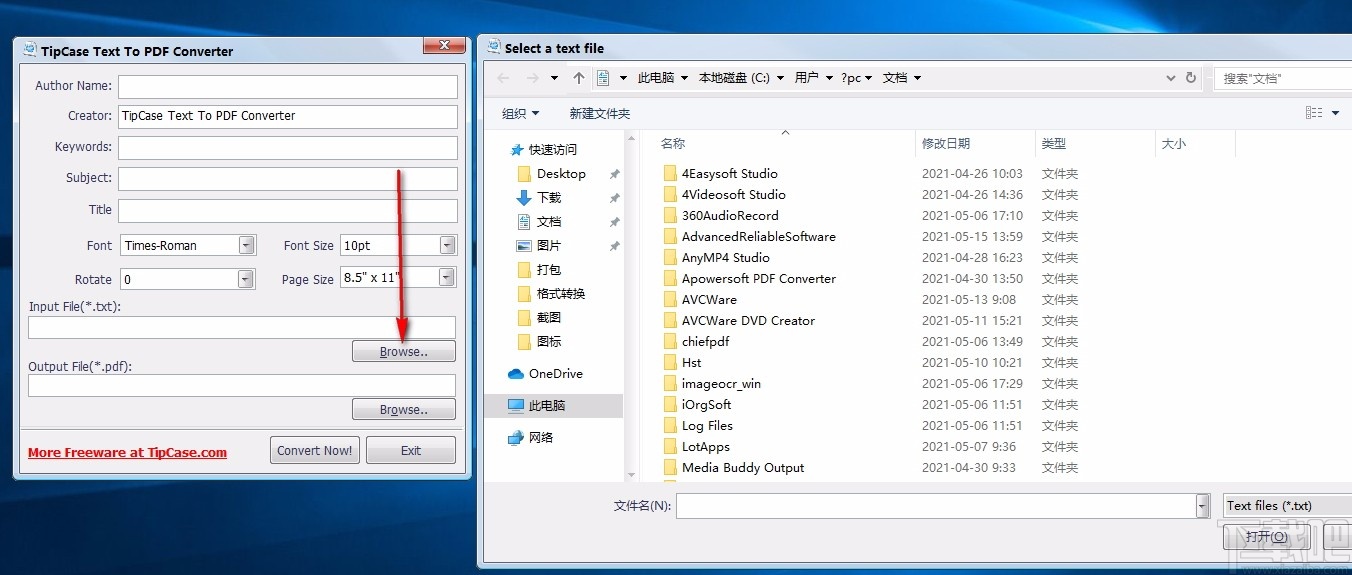This screenshot has width=1352, height=575.
Task: Click 文档 in address breadcrumb
Action: pyautogui.click(x=895, y=78)
